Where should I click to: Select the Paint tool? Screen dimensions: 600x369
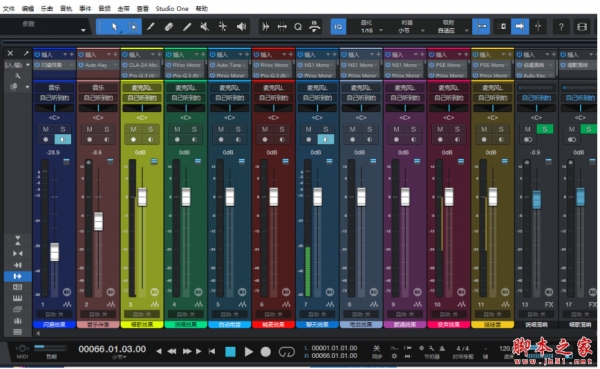(x=187, y=26)
